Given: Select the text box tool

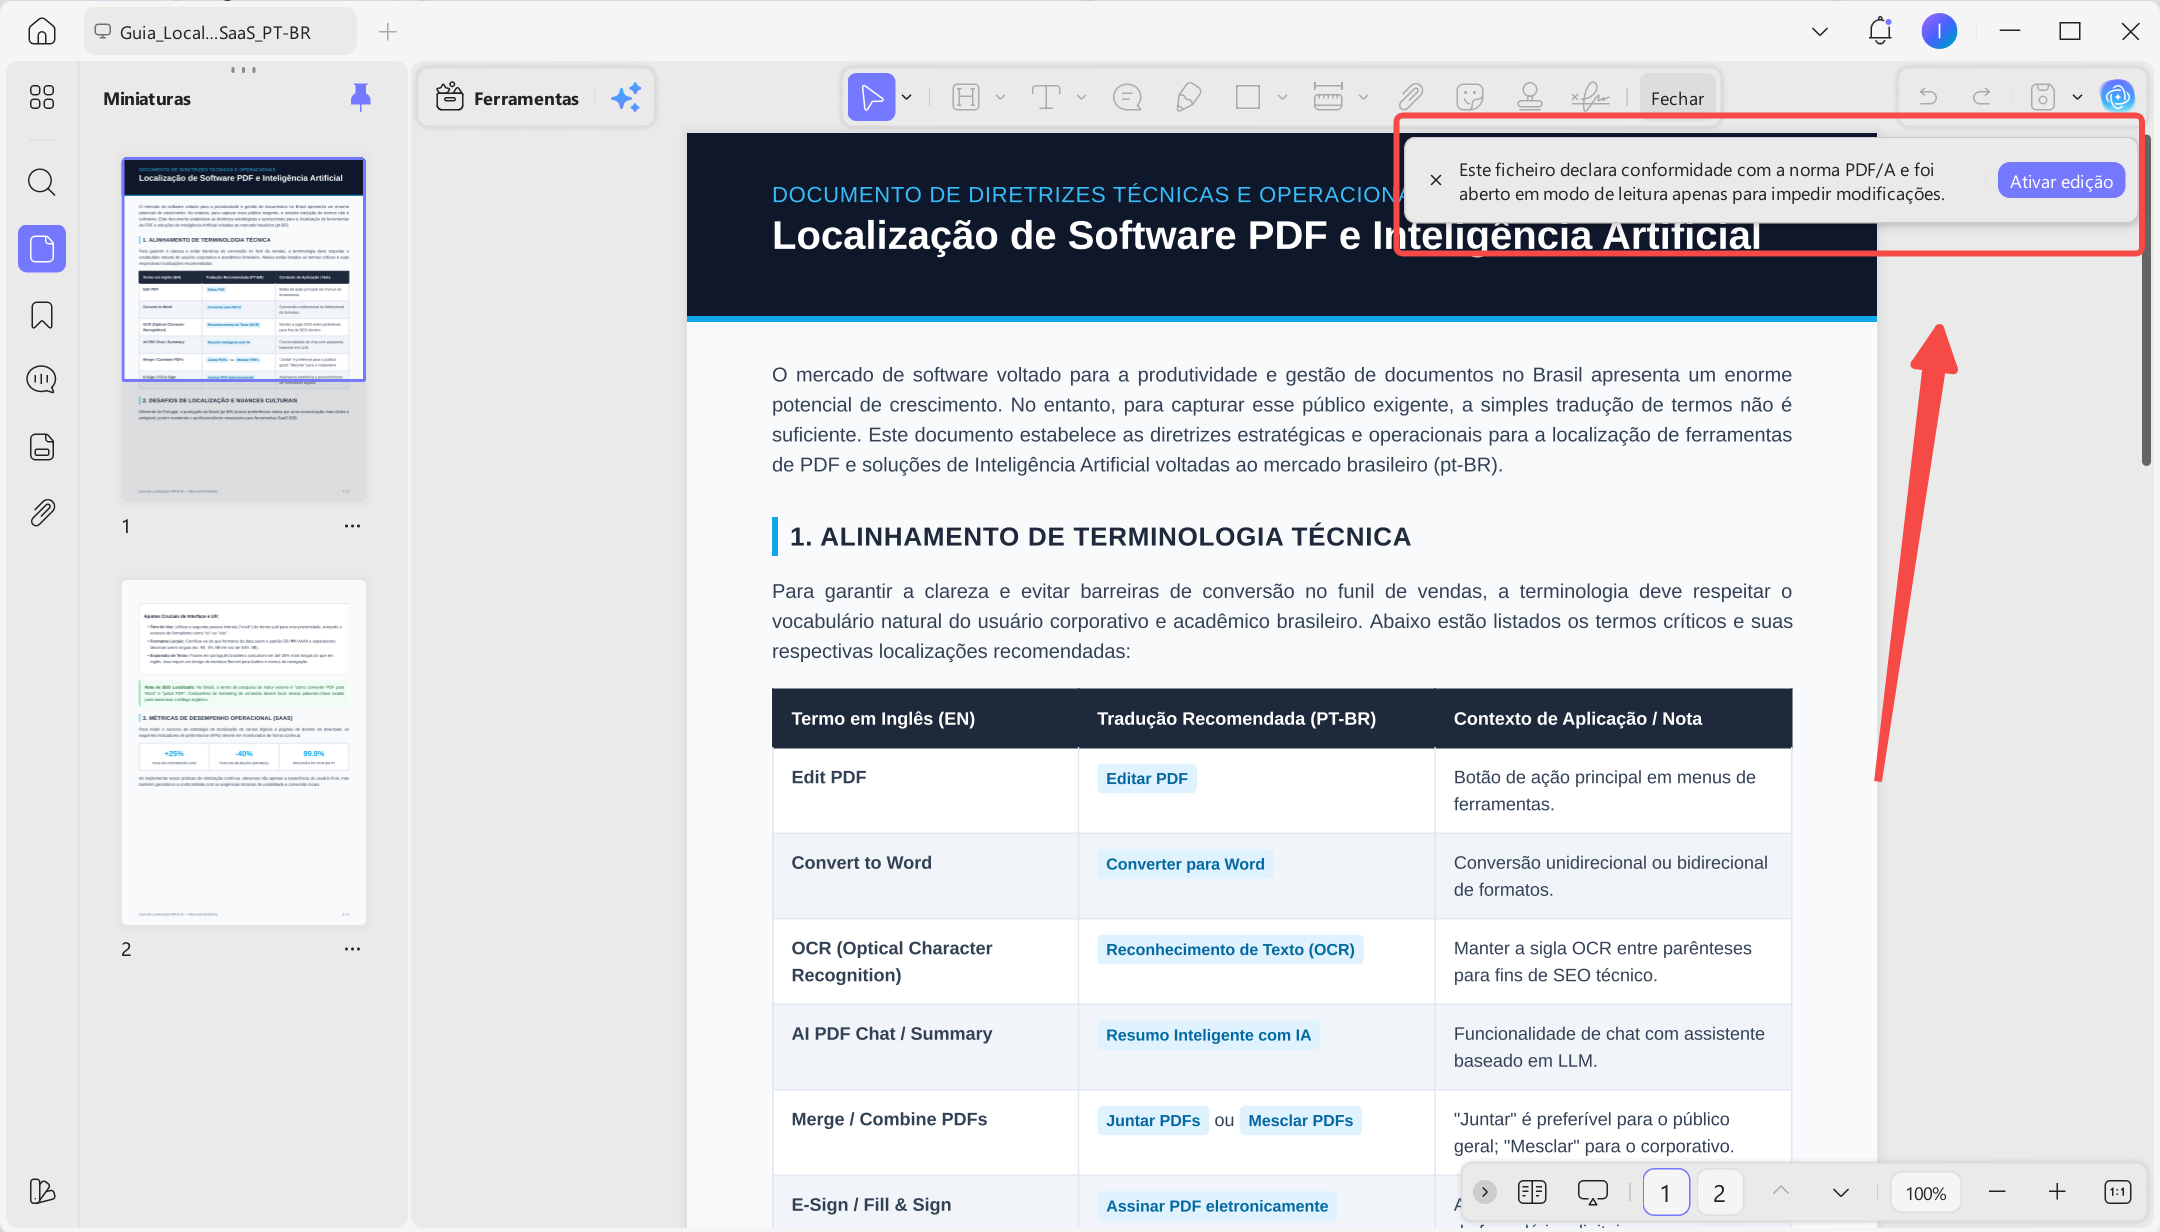Looking at the screenshot, I should 1046,97.
